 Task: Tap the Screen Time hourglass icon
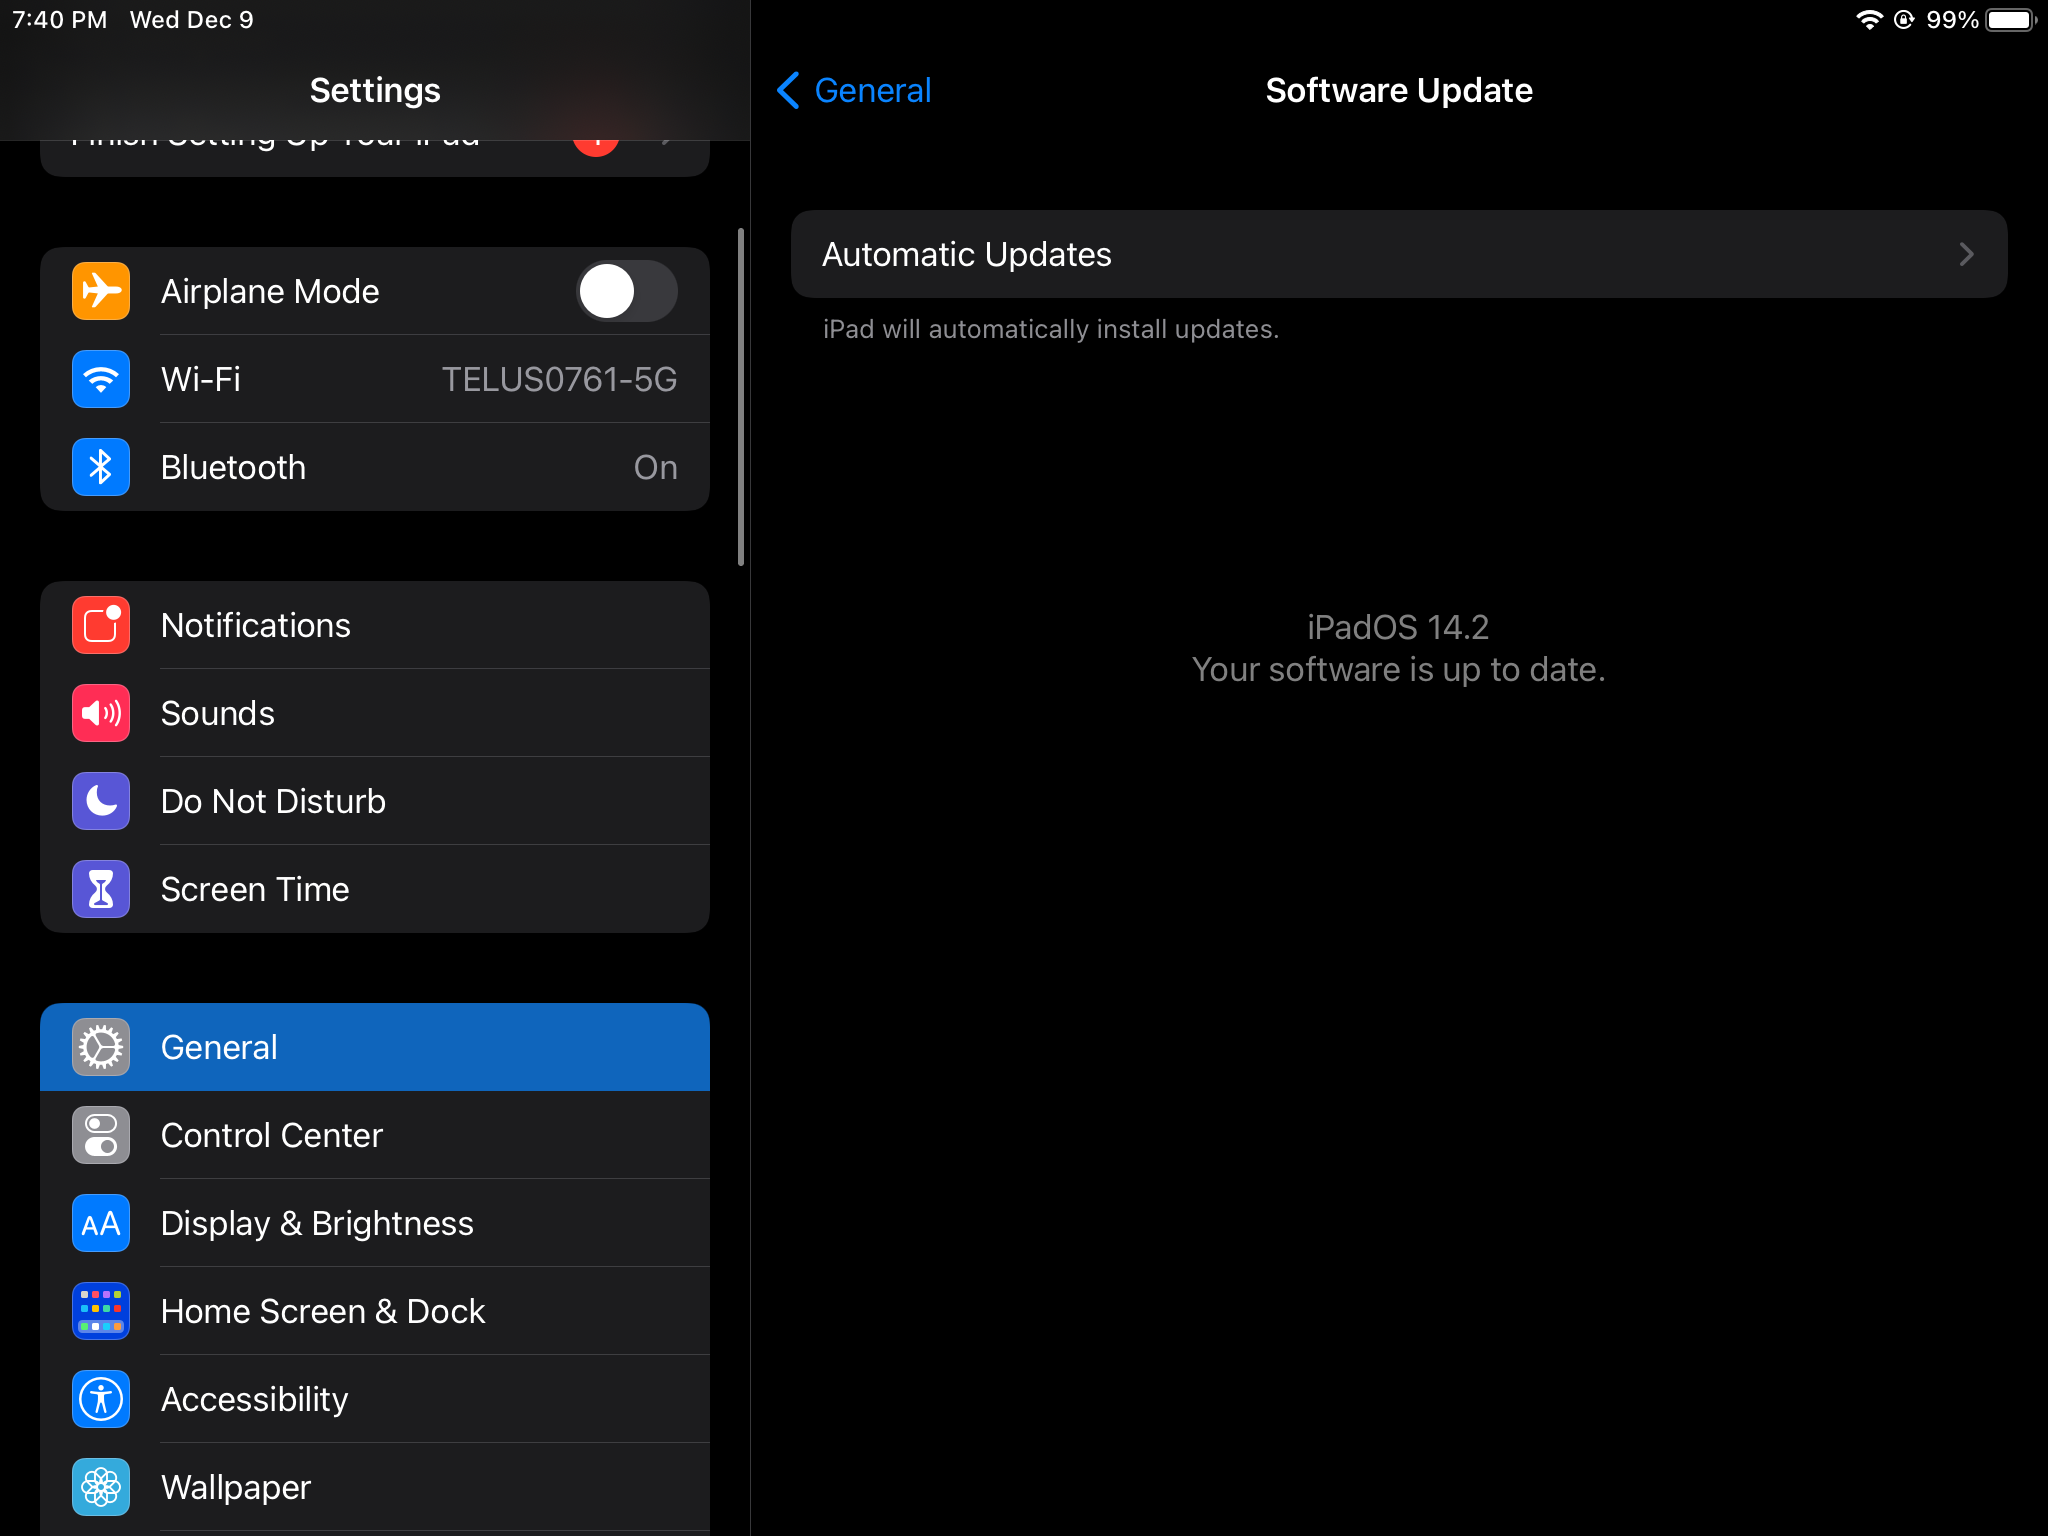(x=101, y=889)
